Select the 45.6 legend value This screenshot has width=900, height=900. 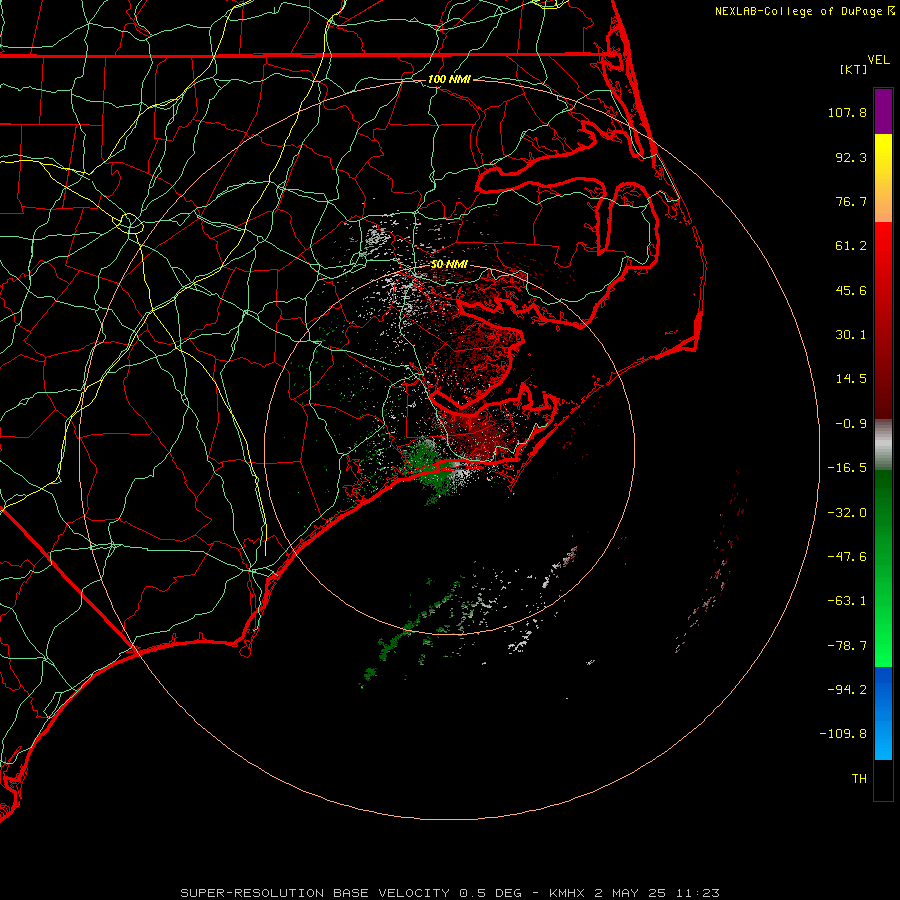coord(851,290)
